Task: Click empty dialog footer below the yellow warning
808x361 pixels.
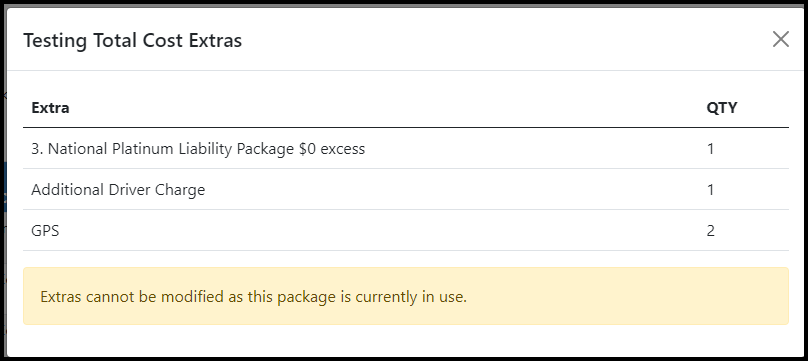Action: (x=406, y=341)
